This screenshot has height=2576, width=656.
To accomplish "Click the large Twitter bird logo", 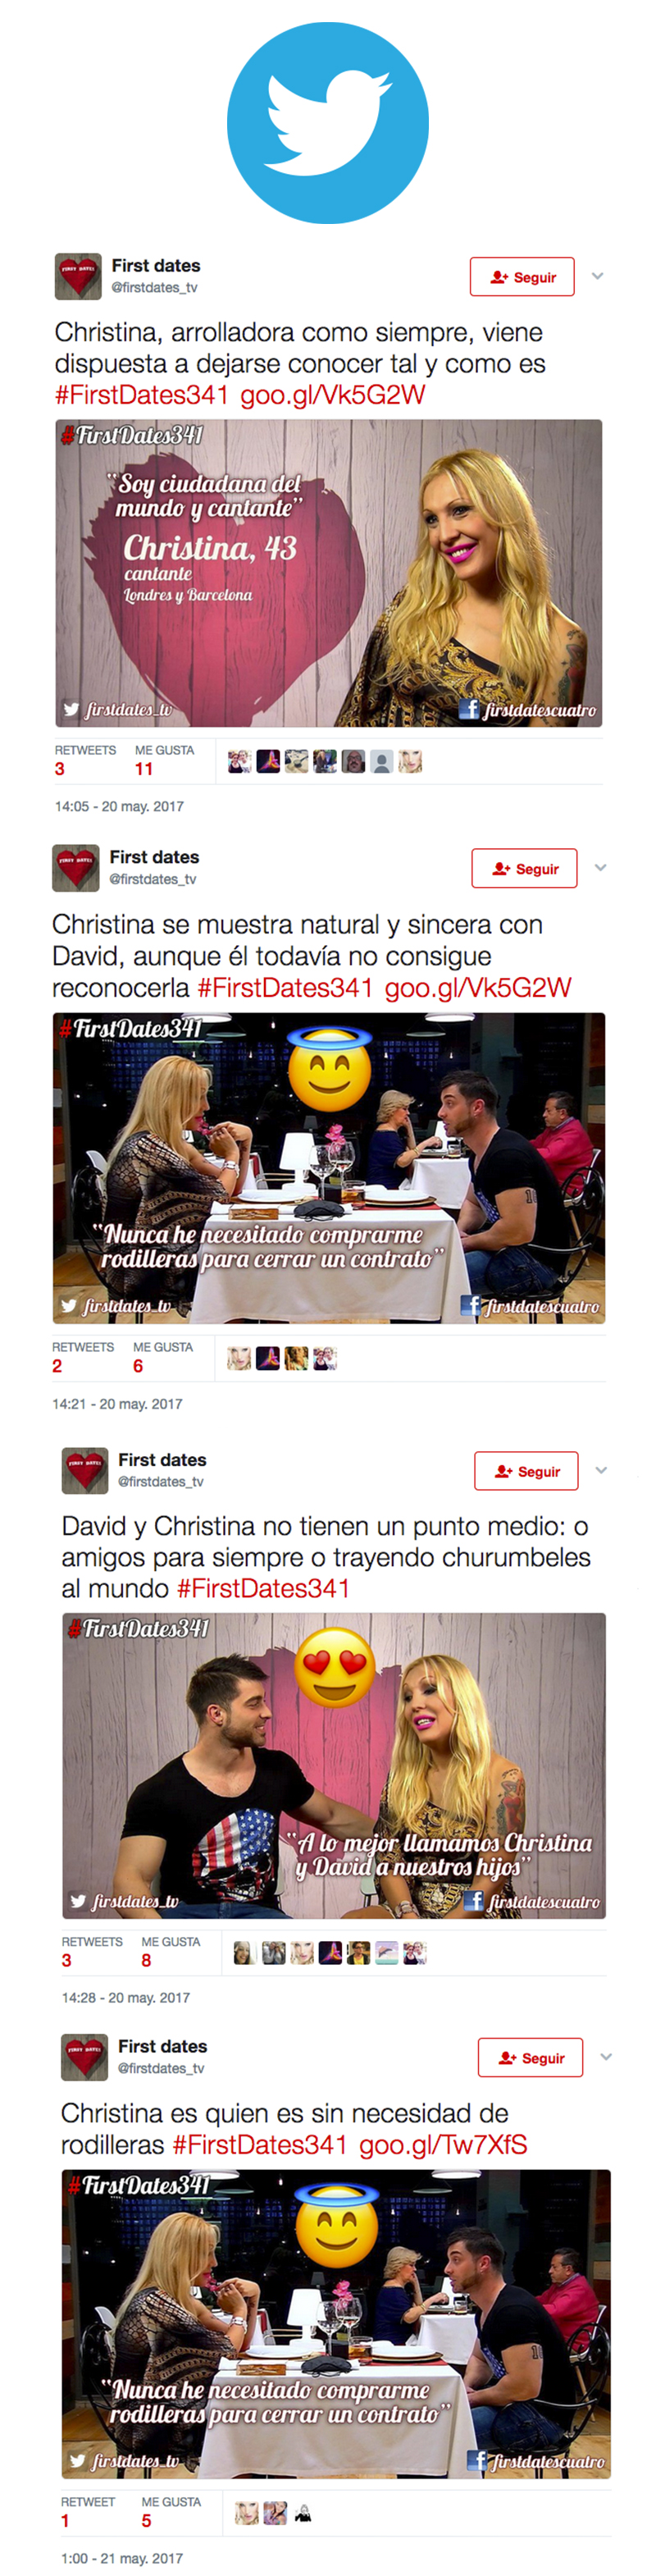I will click(328, 122).
